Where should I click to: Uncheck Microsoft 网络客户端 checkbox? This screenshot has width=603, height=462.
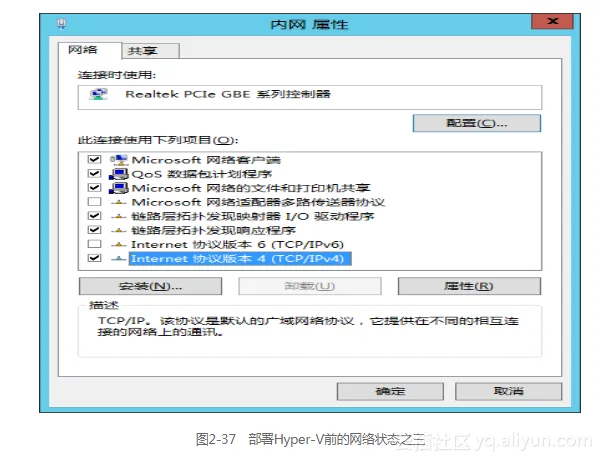click(94, 160)
